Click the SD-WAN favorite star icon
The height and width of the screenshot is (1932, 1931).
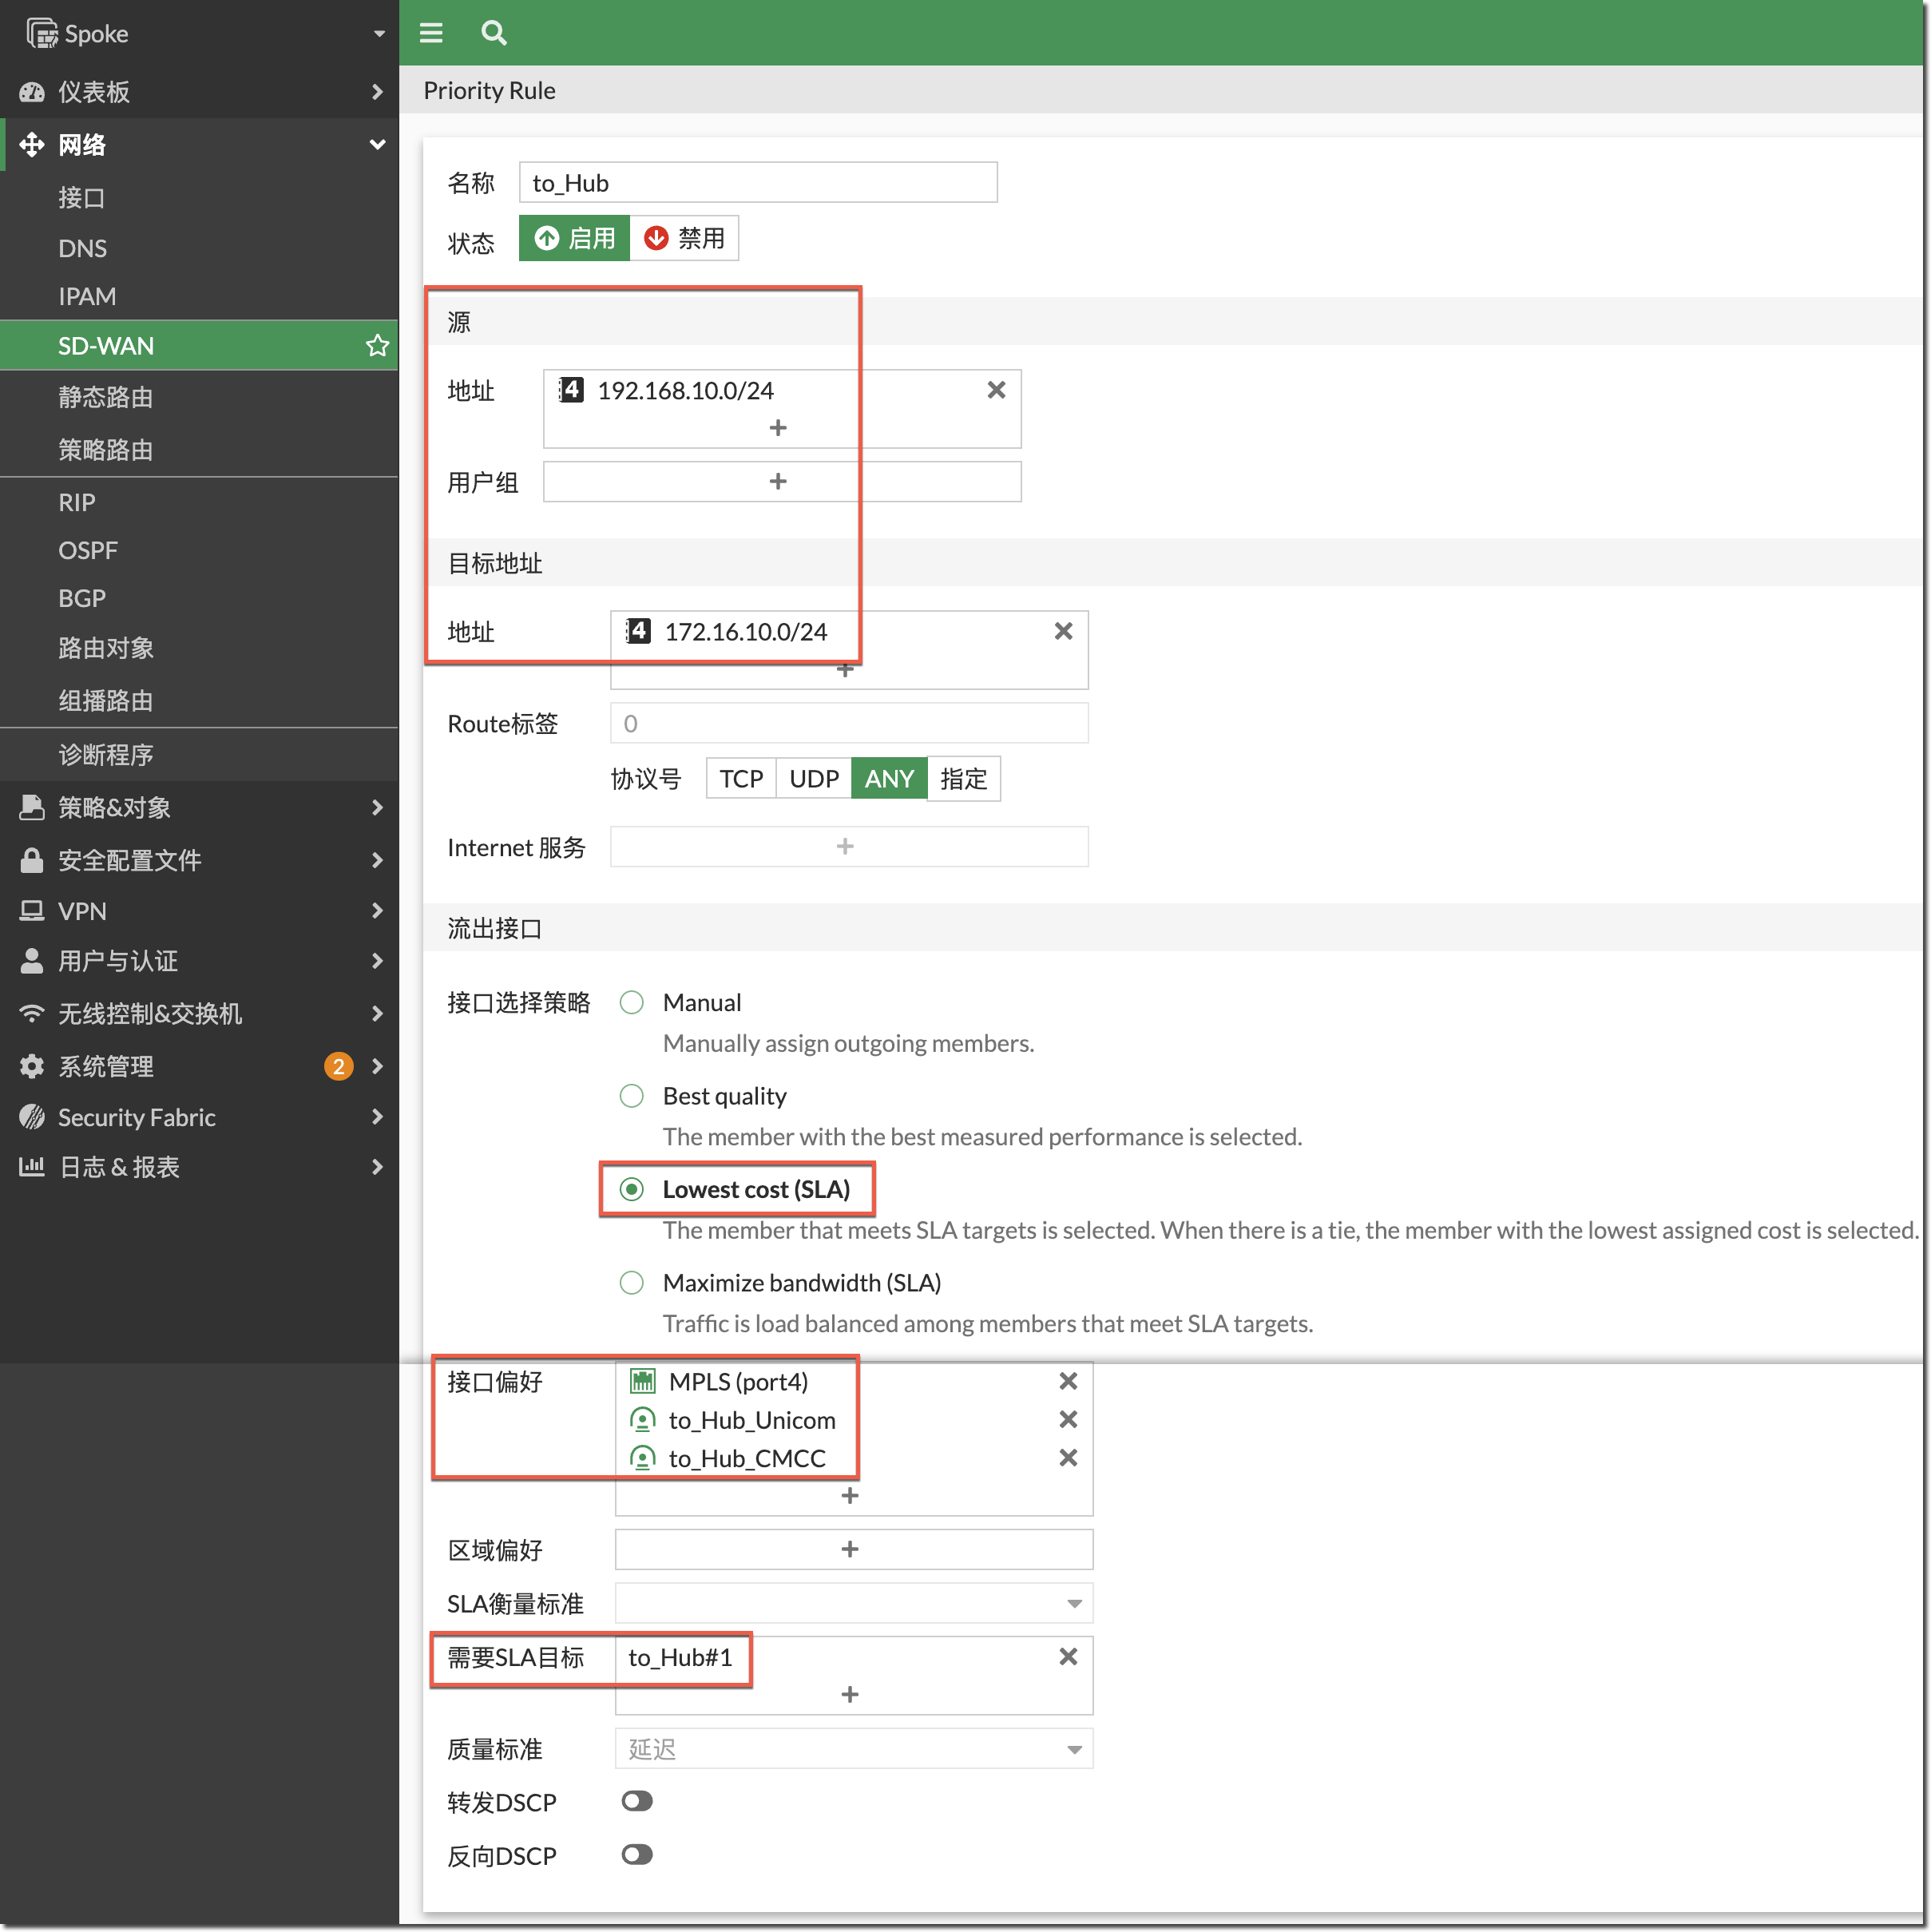377,346
